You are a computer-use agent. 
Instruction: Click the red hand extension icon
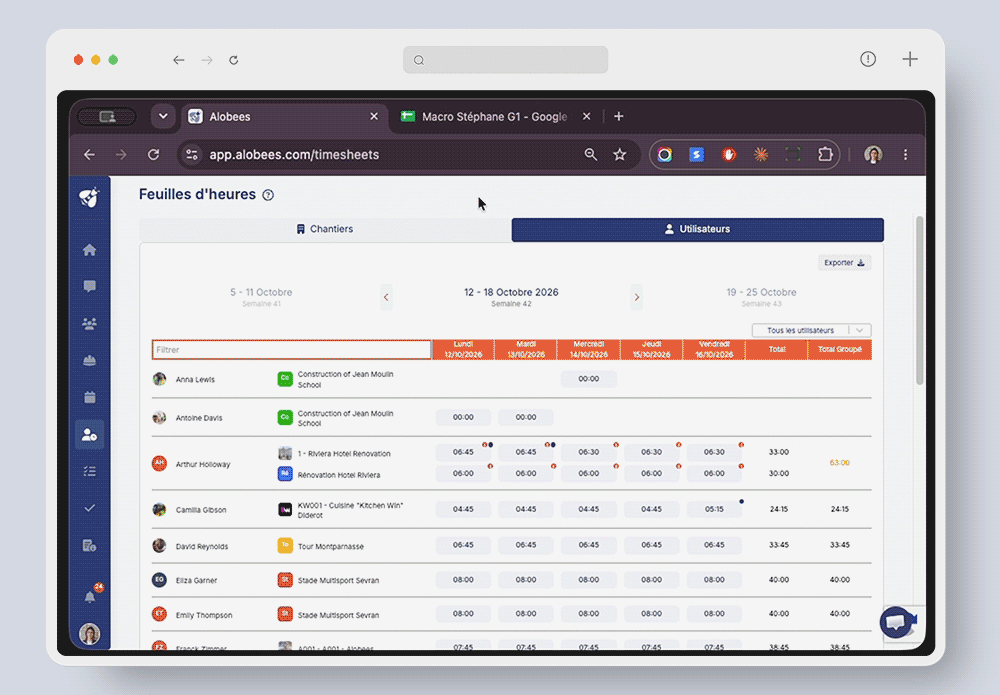coord(728,154)
